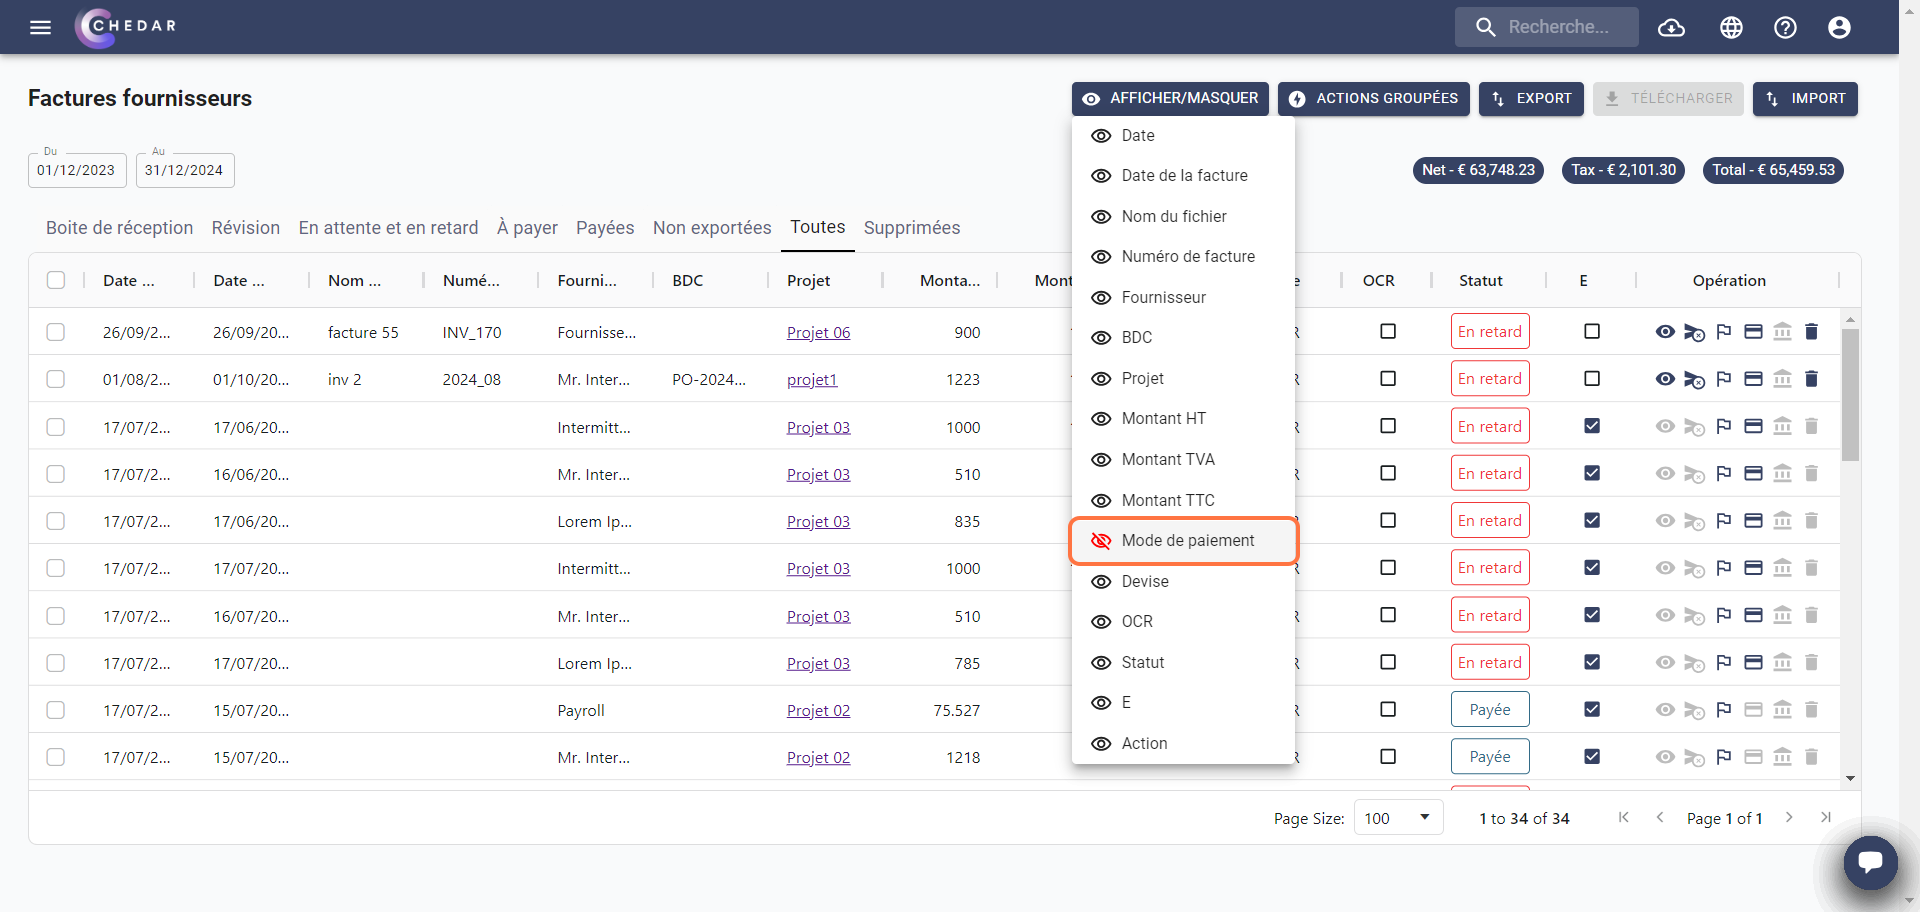Hide the Fournisseur column
This screenshot has width=1920, height=912.
click(x=1184, y=298)
